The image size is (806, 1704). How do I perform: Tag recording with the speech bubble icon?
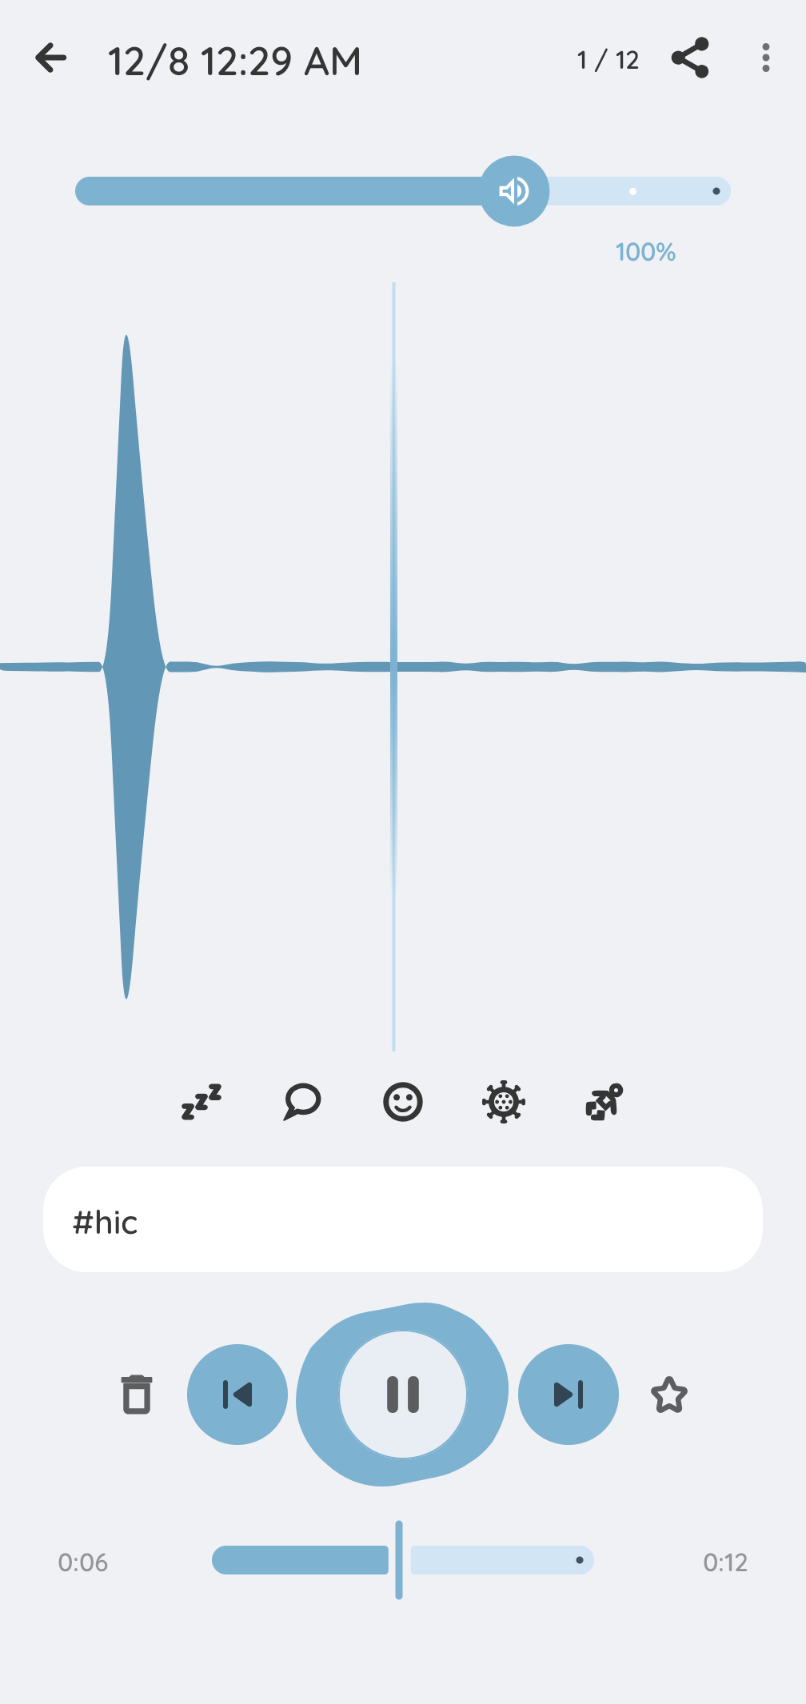pyautogui.click(x=302, y=1102)
